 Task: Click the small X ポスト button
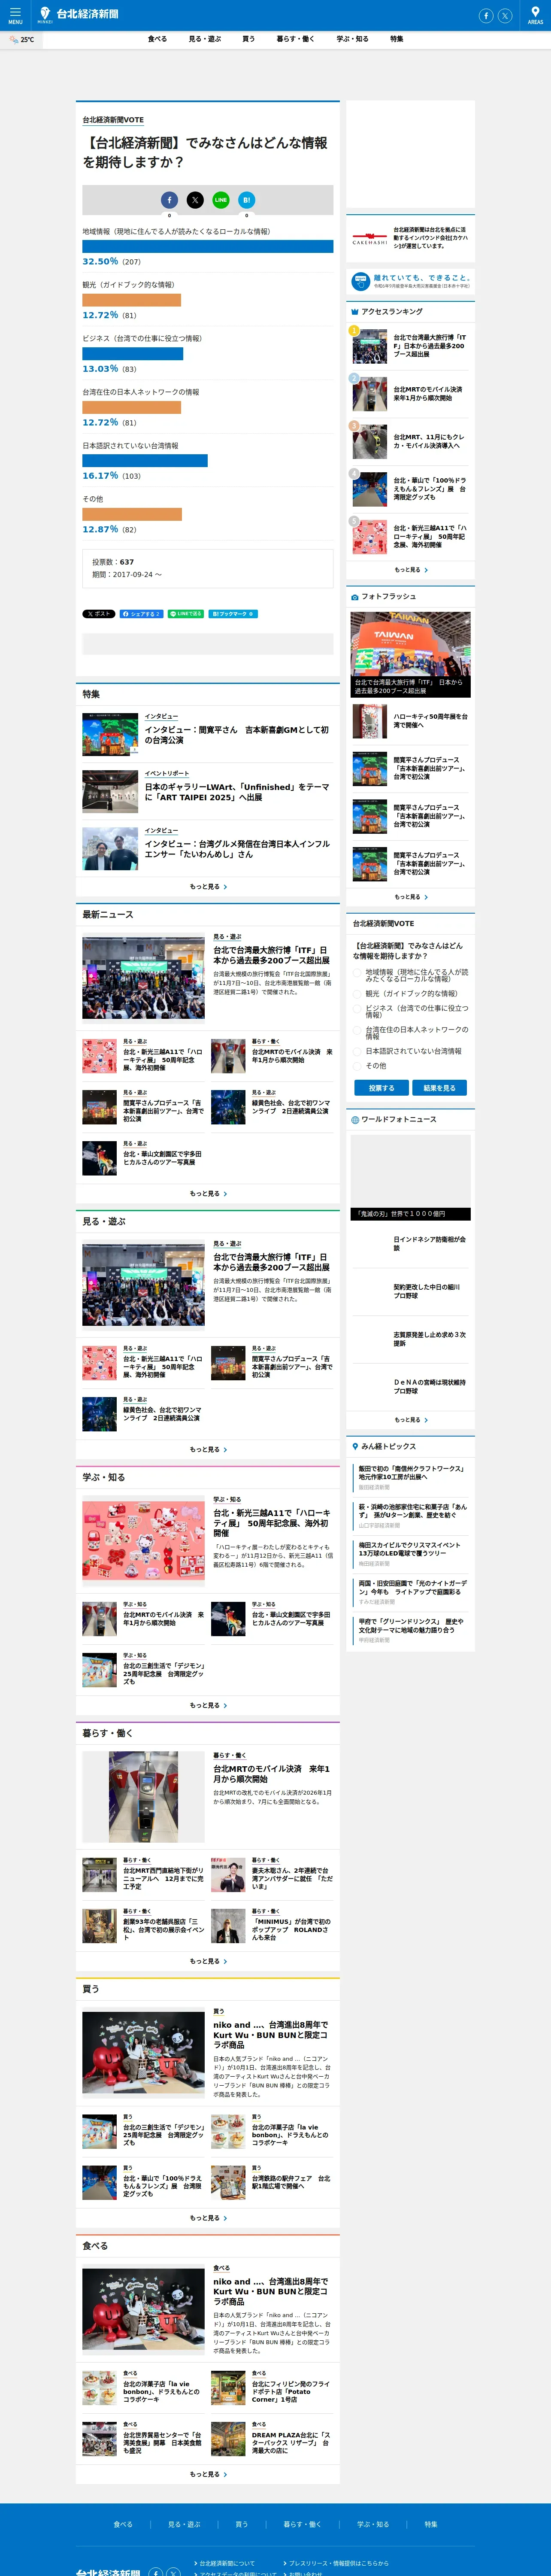click(x=99, y=614)
